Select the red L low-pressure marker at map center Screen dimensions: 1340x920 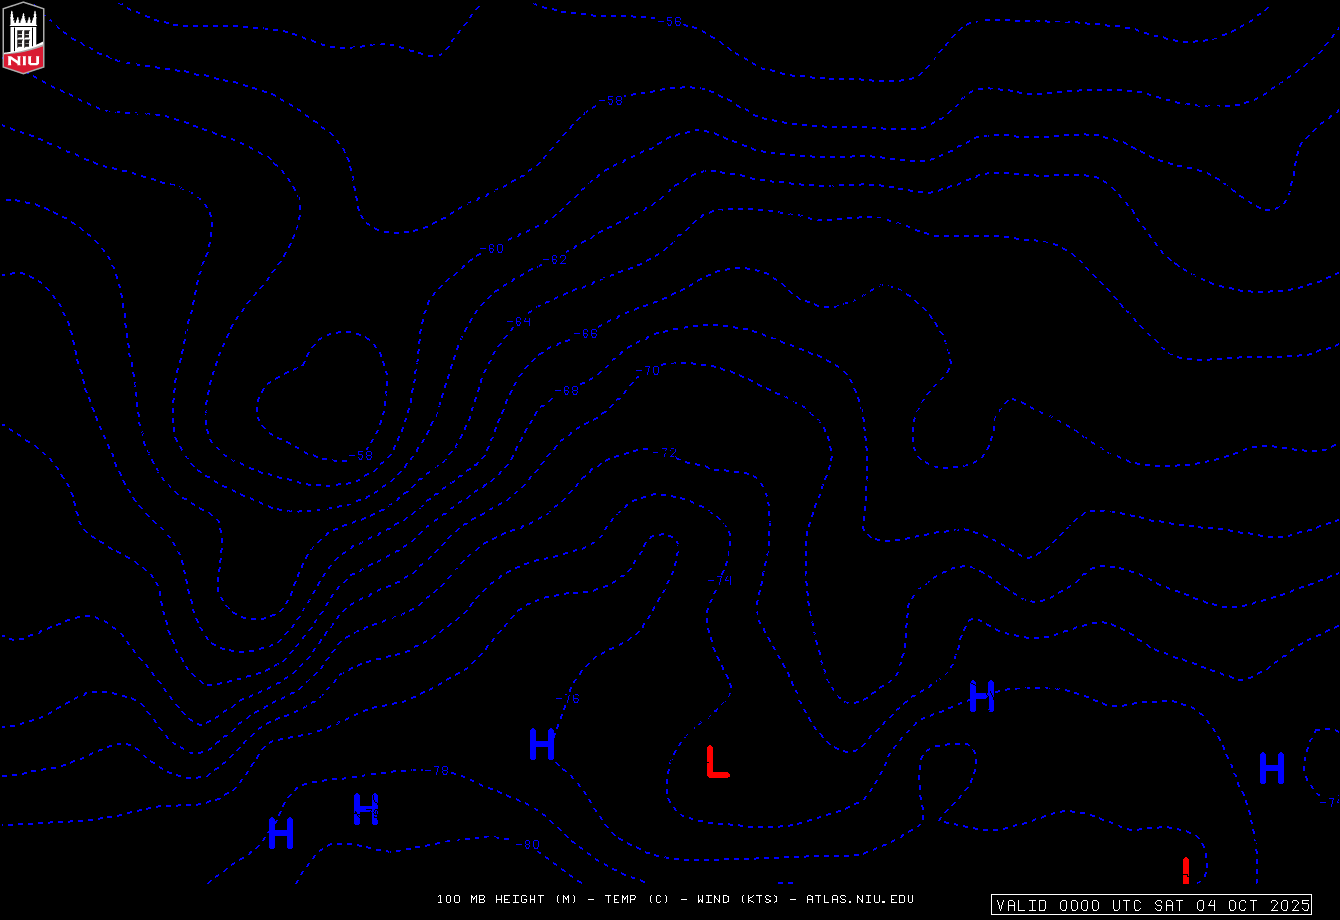[717, 761]
